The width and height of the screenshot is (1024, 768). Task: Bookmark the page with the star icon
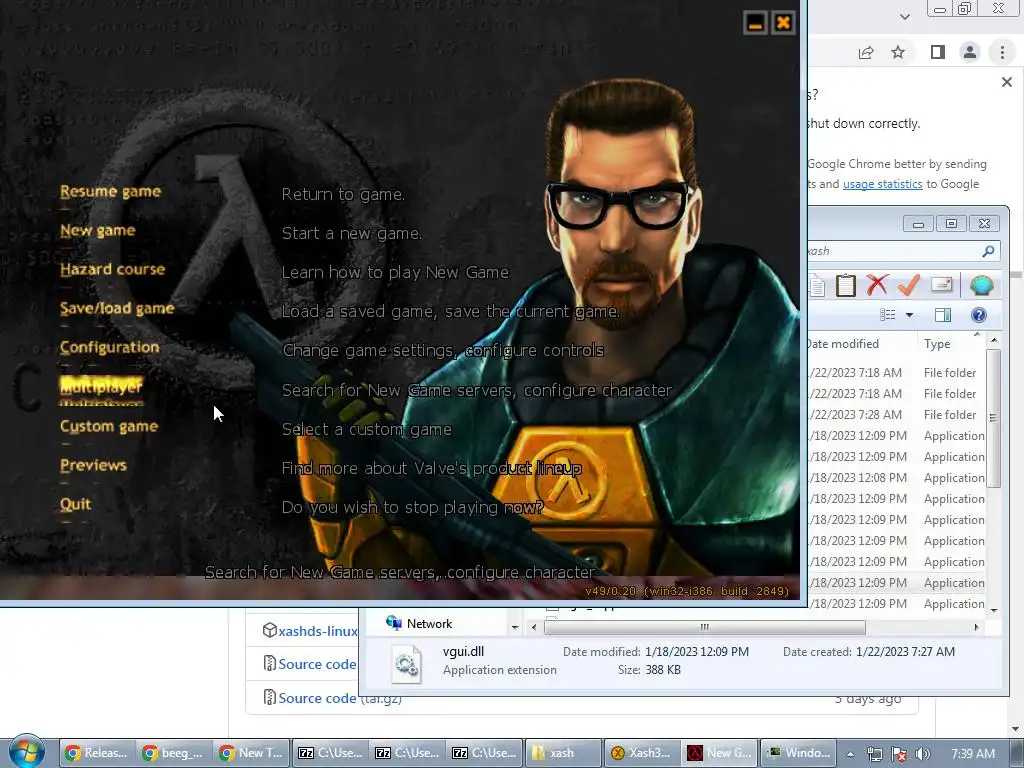pos(898,52)
